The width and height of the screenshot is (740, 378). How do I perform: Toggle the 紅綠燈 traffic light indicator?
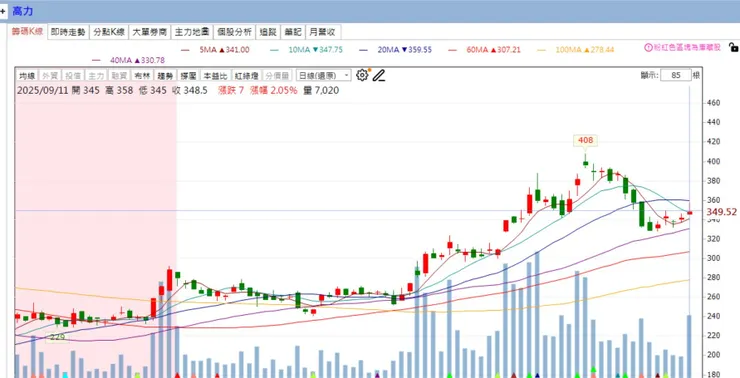(x=245, y=76)
